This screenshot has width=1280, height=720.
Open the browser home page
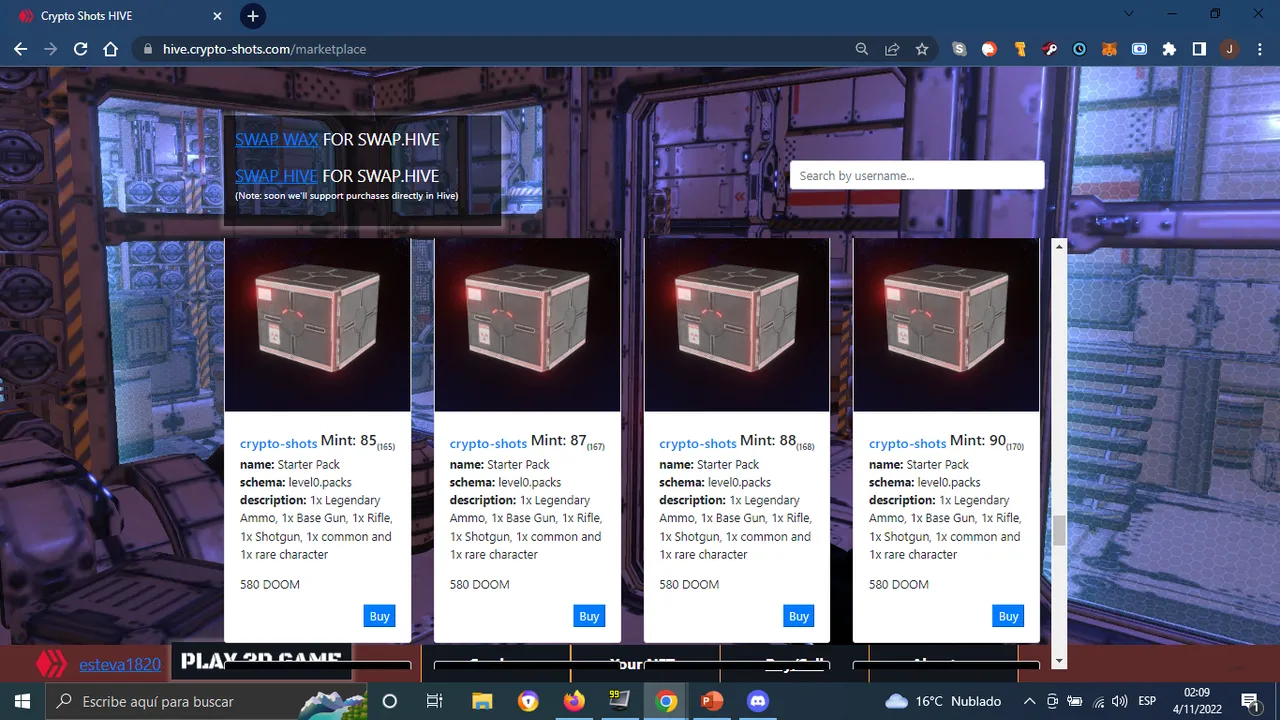click(111, 49)
